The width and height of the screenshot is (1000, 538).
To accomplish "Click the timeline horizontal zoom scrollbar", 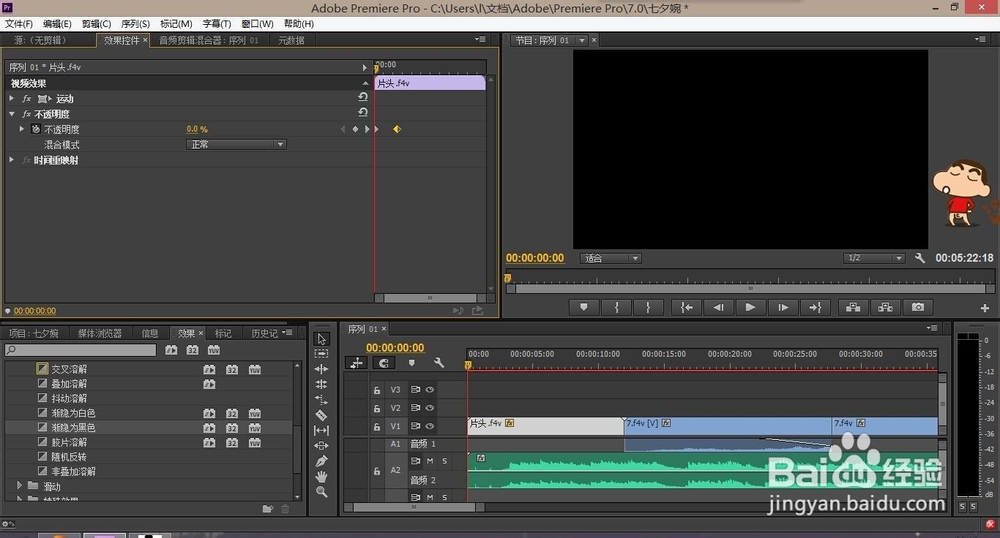I will point(413,507).
